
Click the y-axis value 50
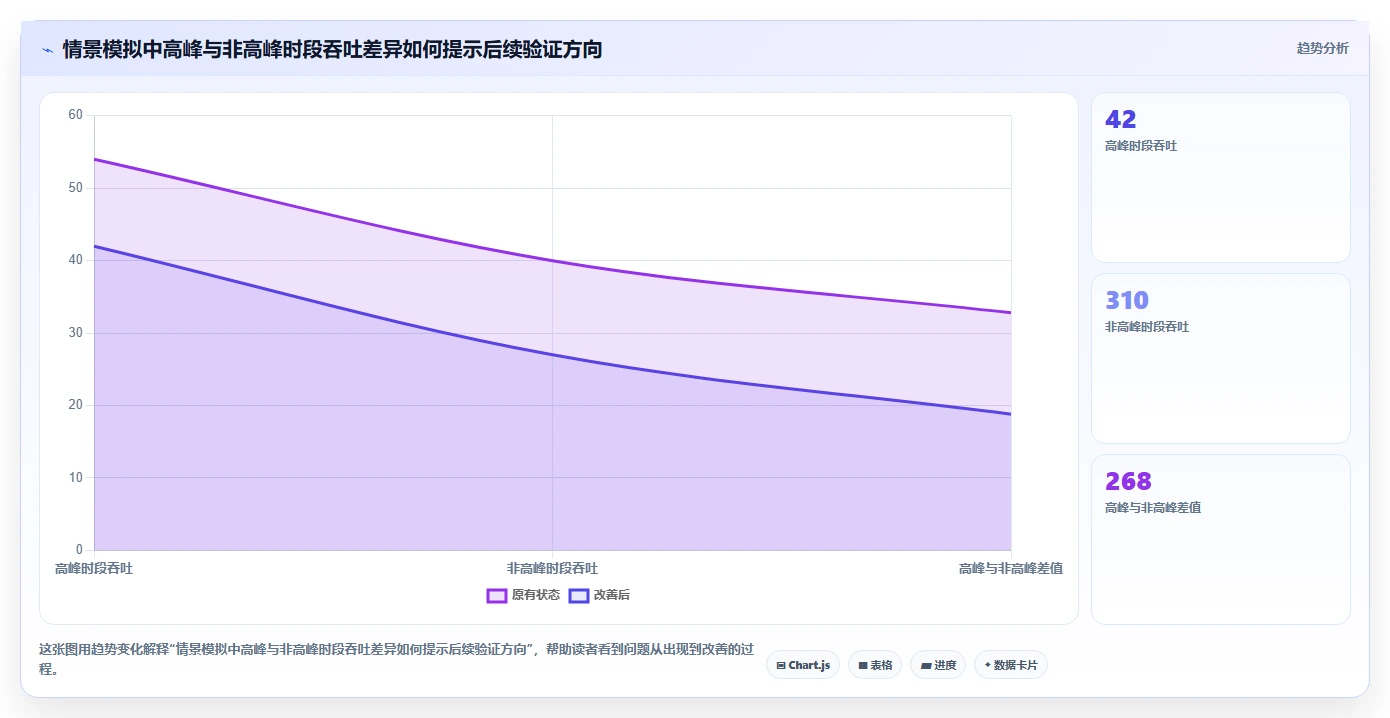tap(76, 188)
